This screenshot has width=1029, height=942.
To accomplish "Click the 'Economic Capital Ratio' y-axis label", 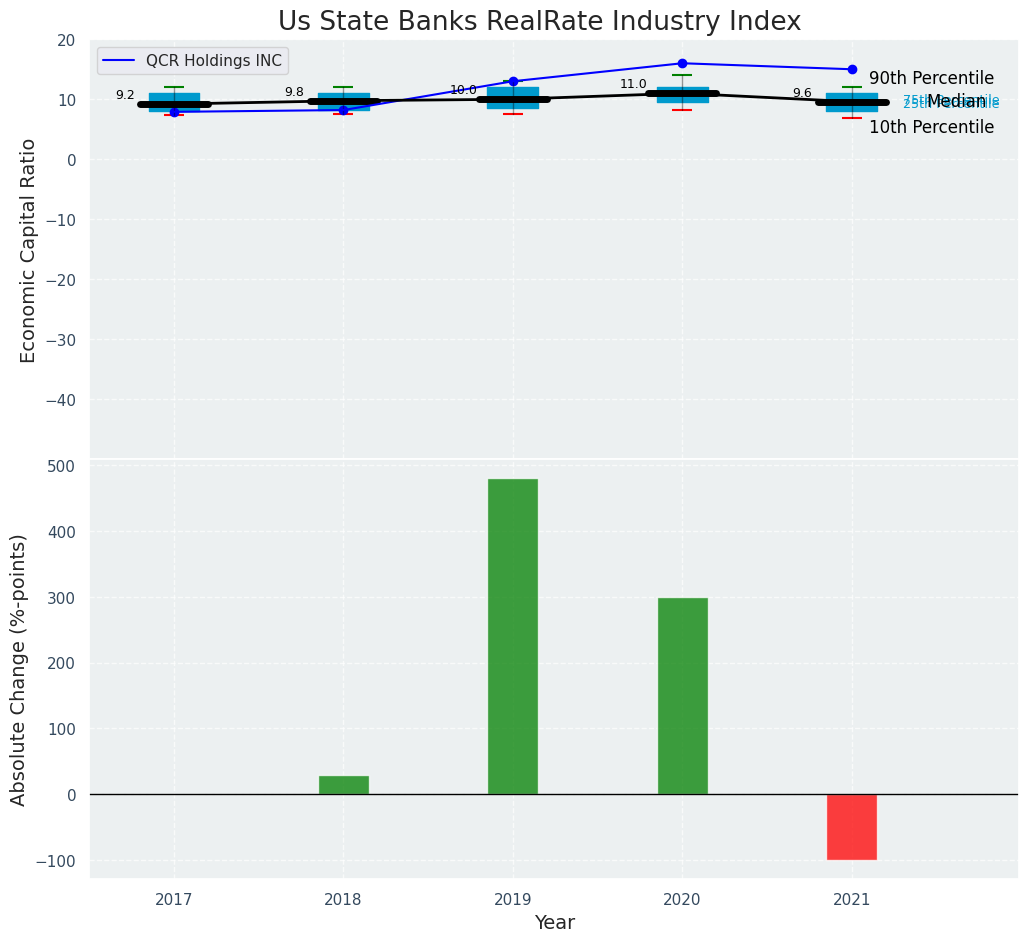I will pos(28,251).
